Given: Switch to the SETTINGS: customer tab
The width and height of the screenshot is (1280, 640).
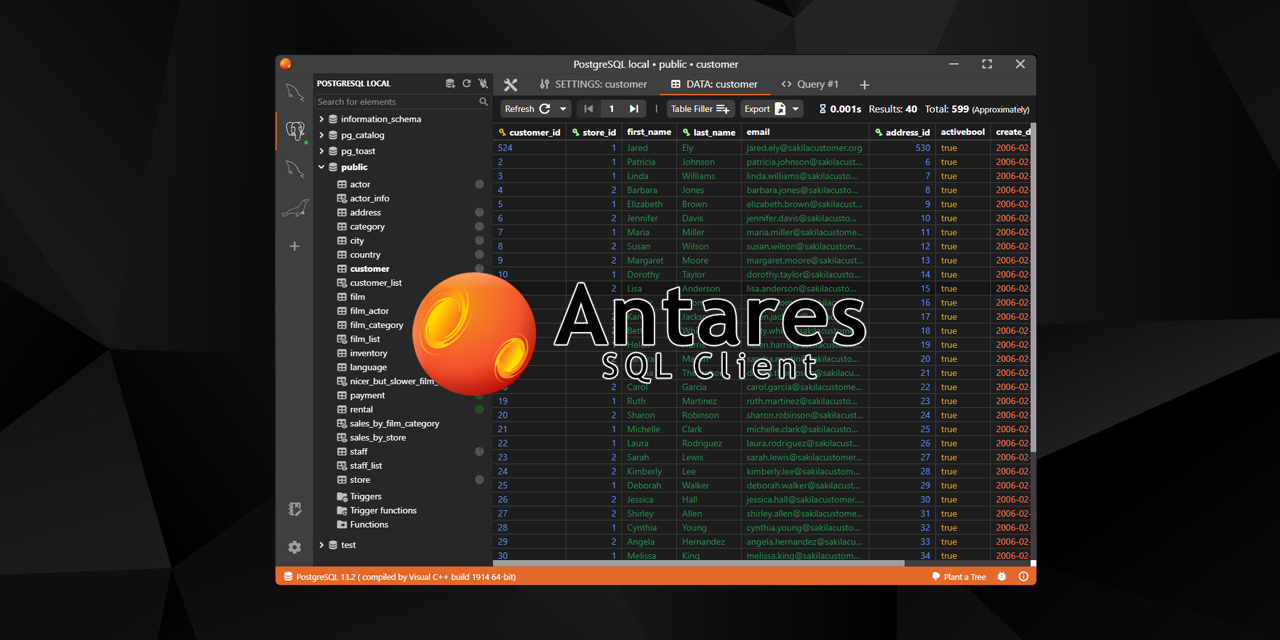Looking at the screenshot, I should click(593, 85).
